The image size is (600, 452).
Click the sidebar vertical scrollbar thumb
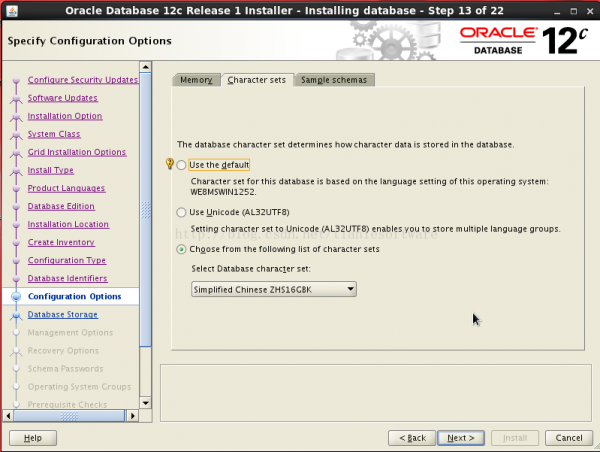pos(145,209)
